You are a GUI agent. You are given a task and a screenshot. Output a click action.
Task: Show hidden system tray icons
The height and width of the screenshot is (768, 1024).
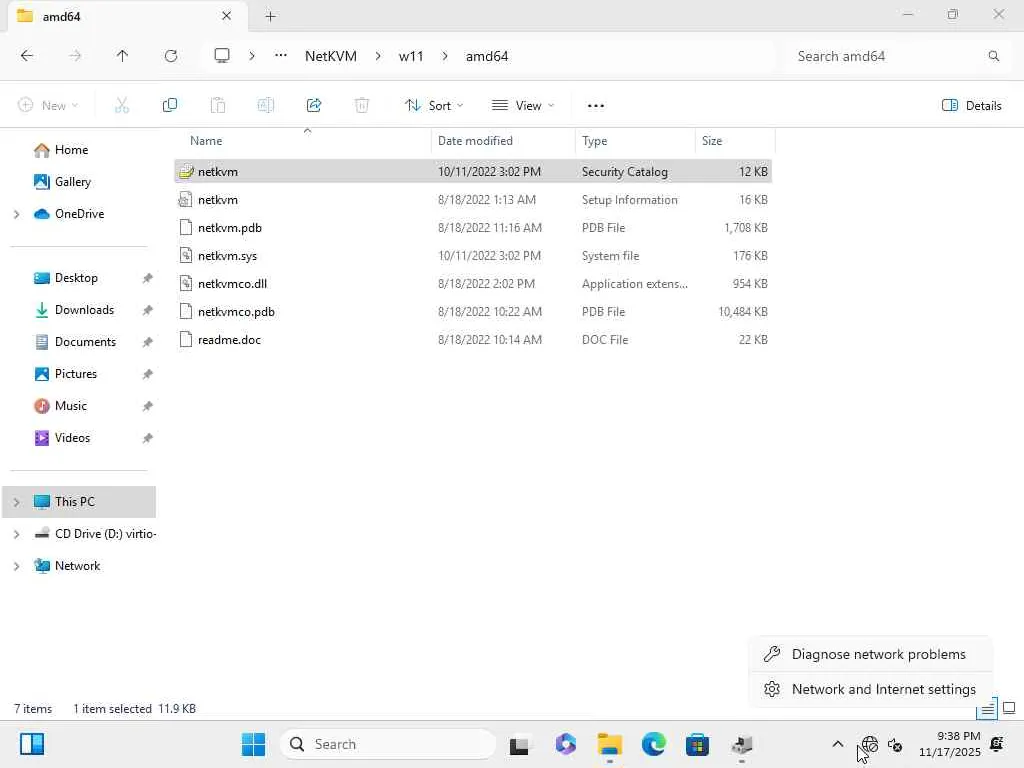(x=838, y=744)
